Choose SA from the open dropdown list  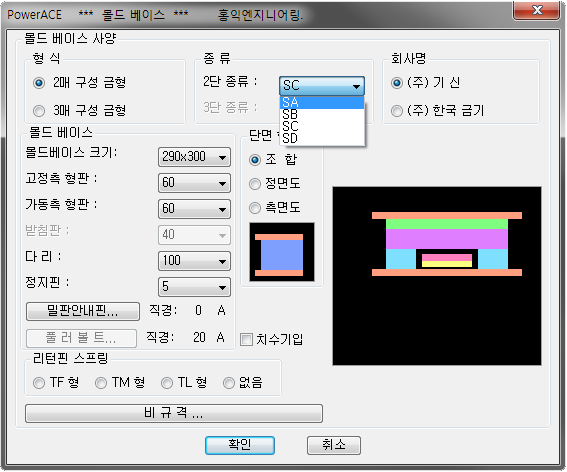click(x=322, y=102)
